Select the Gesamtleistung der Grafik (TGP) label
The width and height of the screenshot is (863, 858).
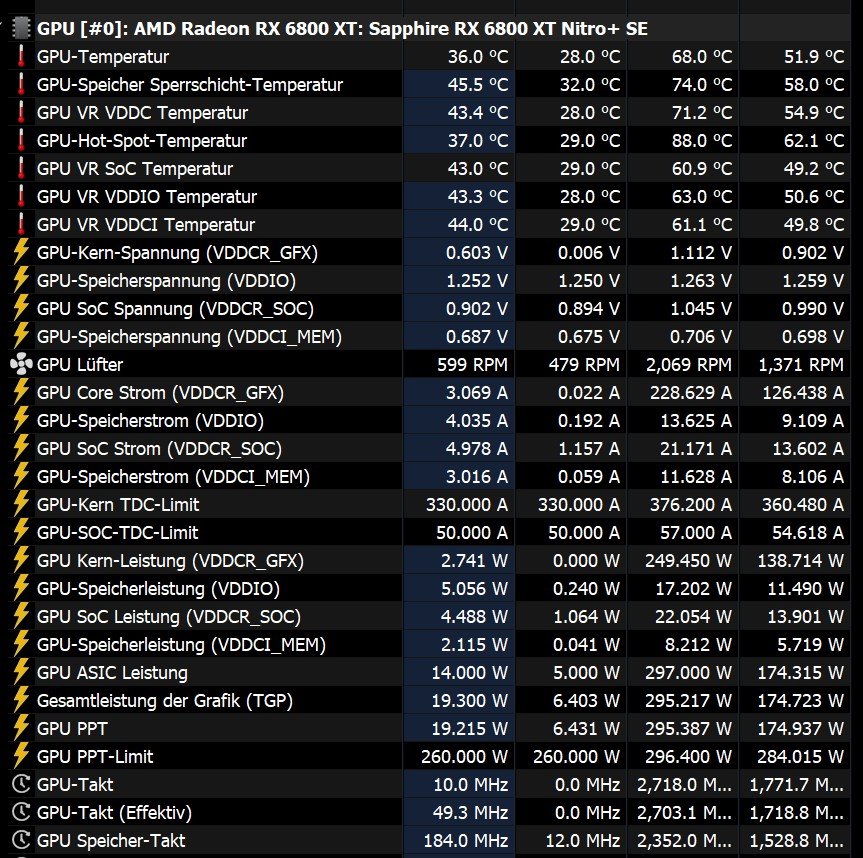[165, 701]
